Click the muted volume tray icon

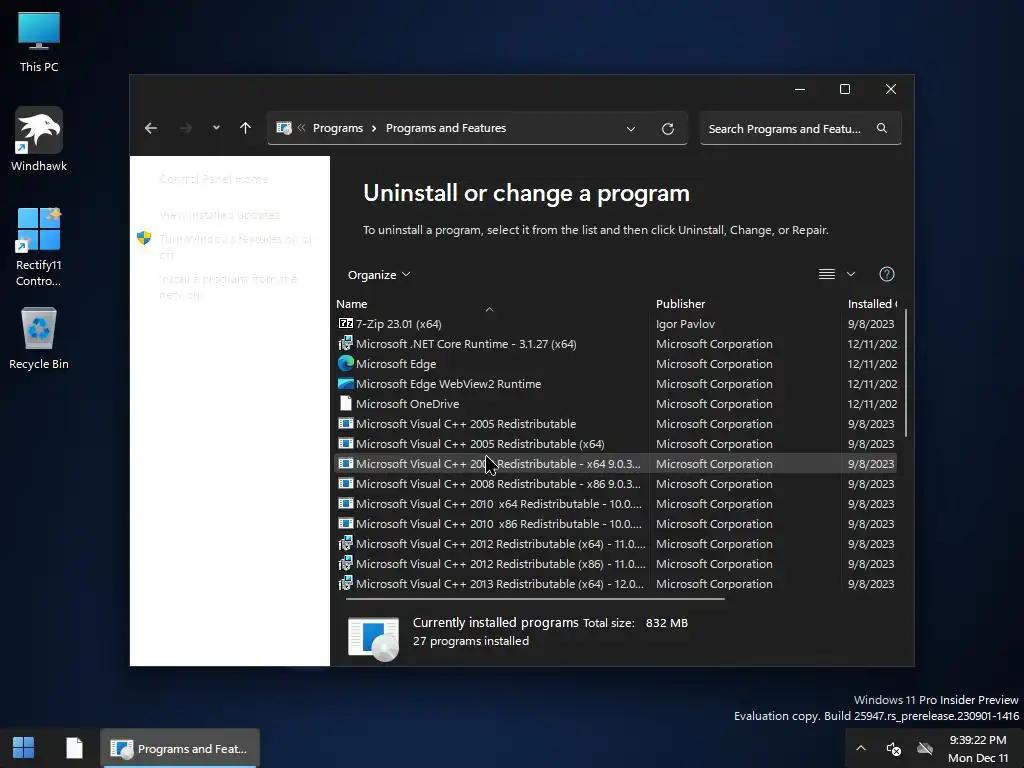pyautogui.click(x=893, y=749)
